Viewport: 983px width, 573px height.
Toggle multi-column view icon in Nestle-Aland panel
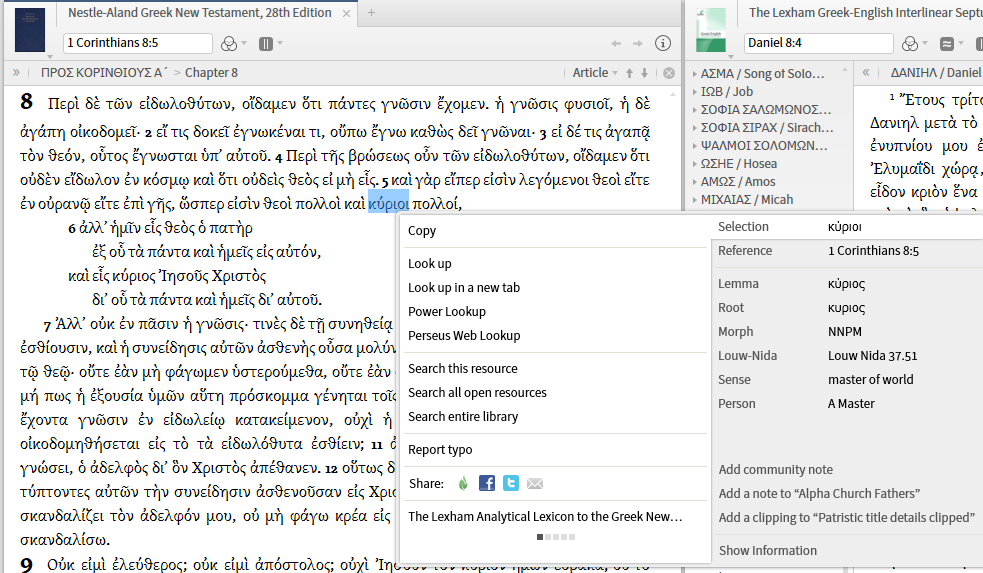[x=266, y=43]
